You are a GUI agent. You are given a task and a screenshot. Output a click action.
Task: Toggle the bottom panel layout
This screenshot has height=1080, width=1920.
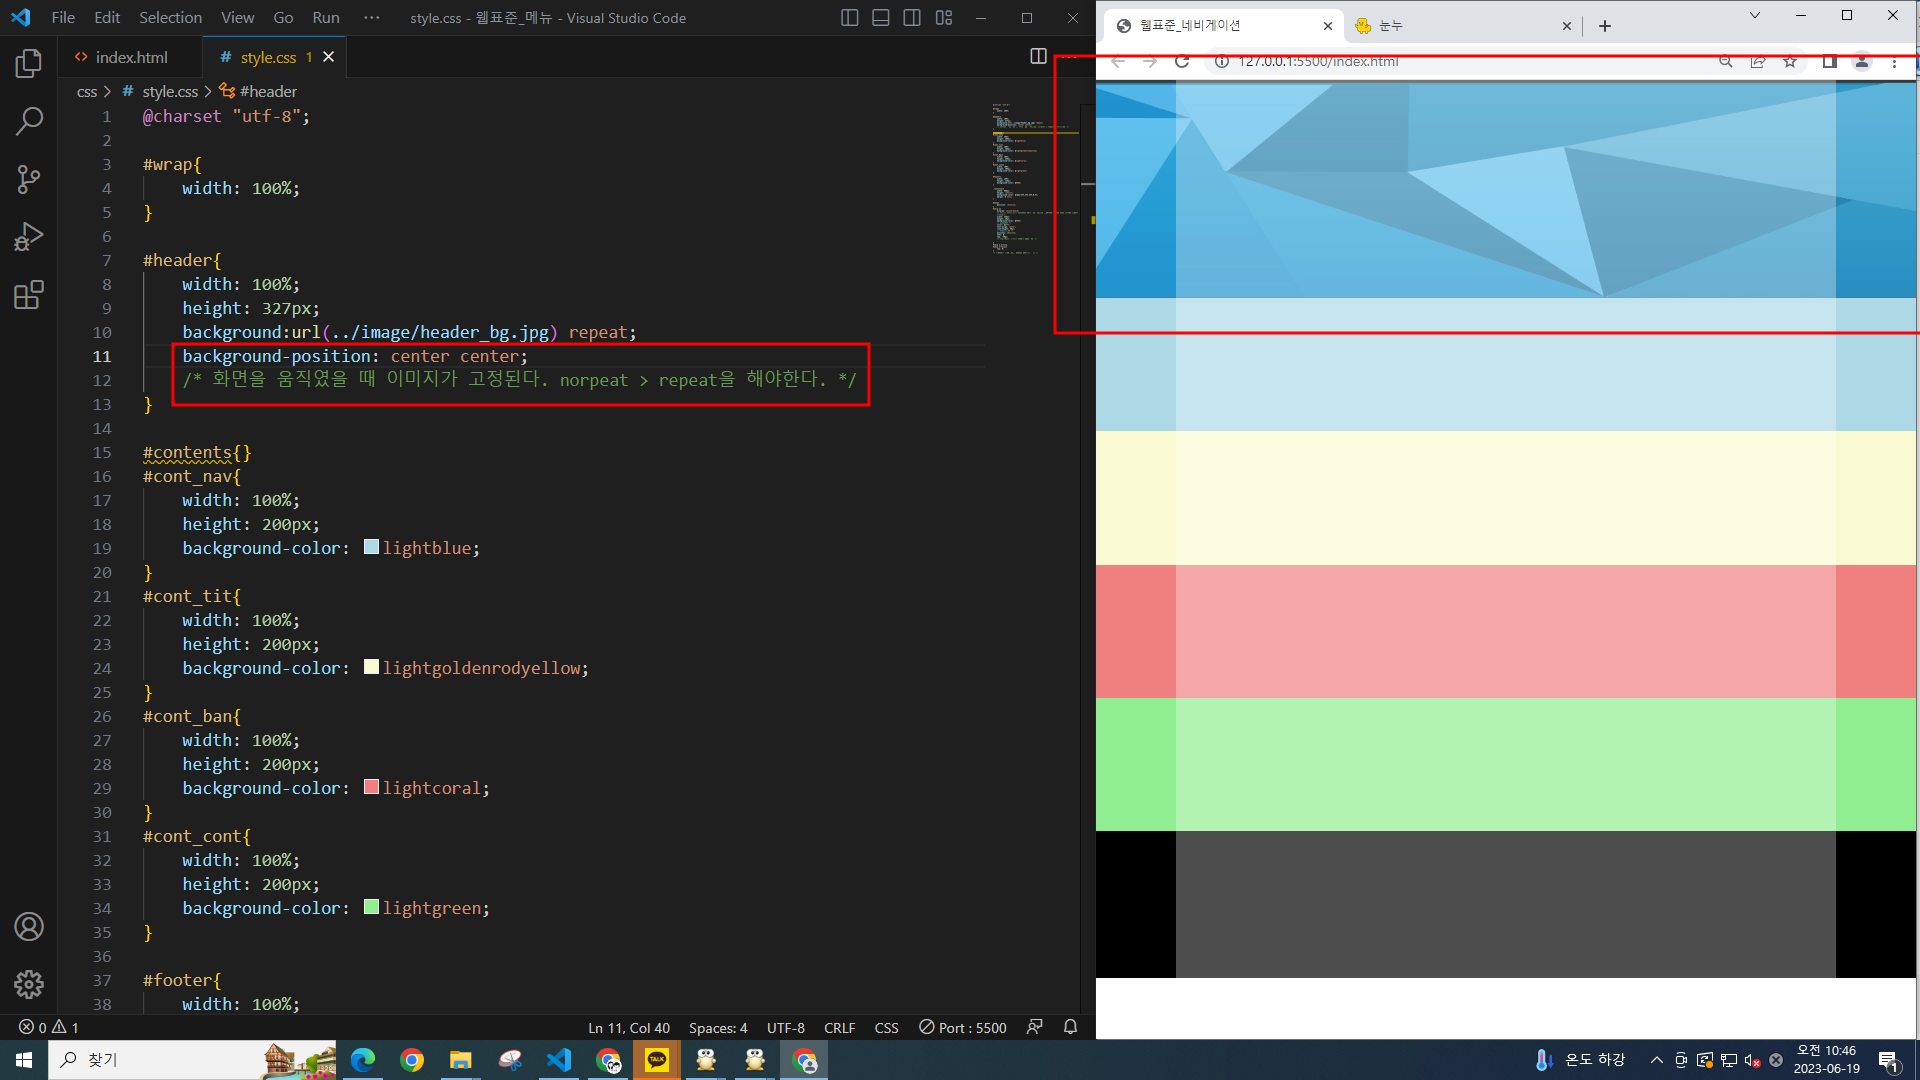pos(880,18)
